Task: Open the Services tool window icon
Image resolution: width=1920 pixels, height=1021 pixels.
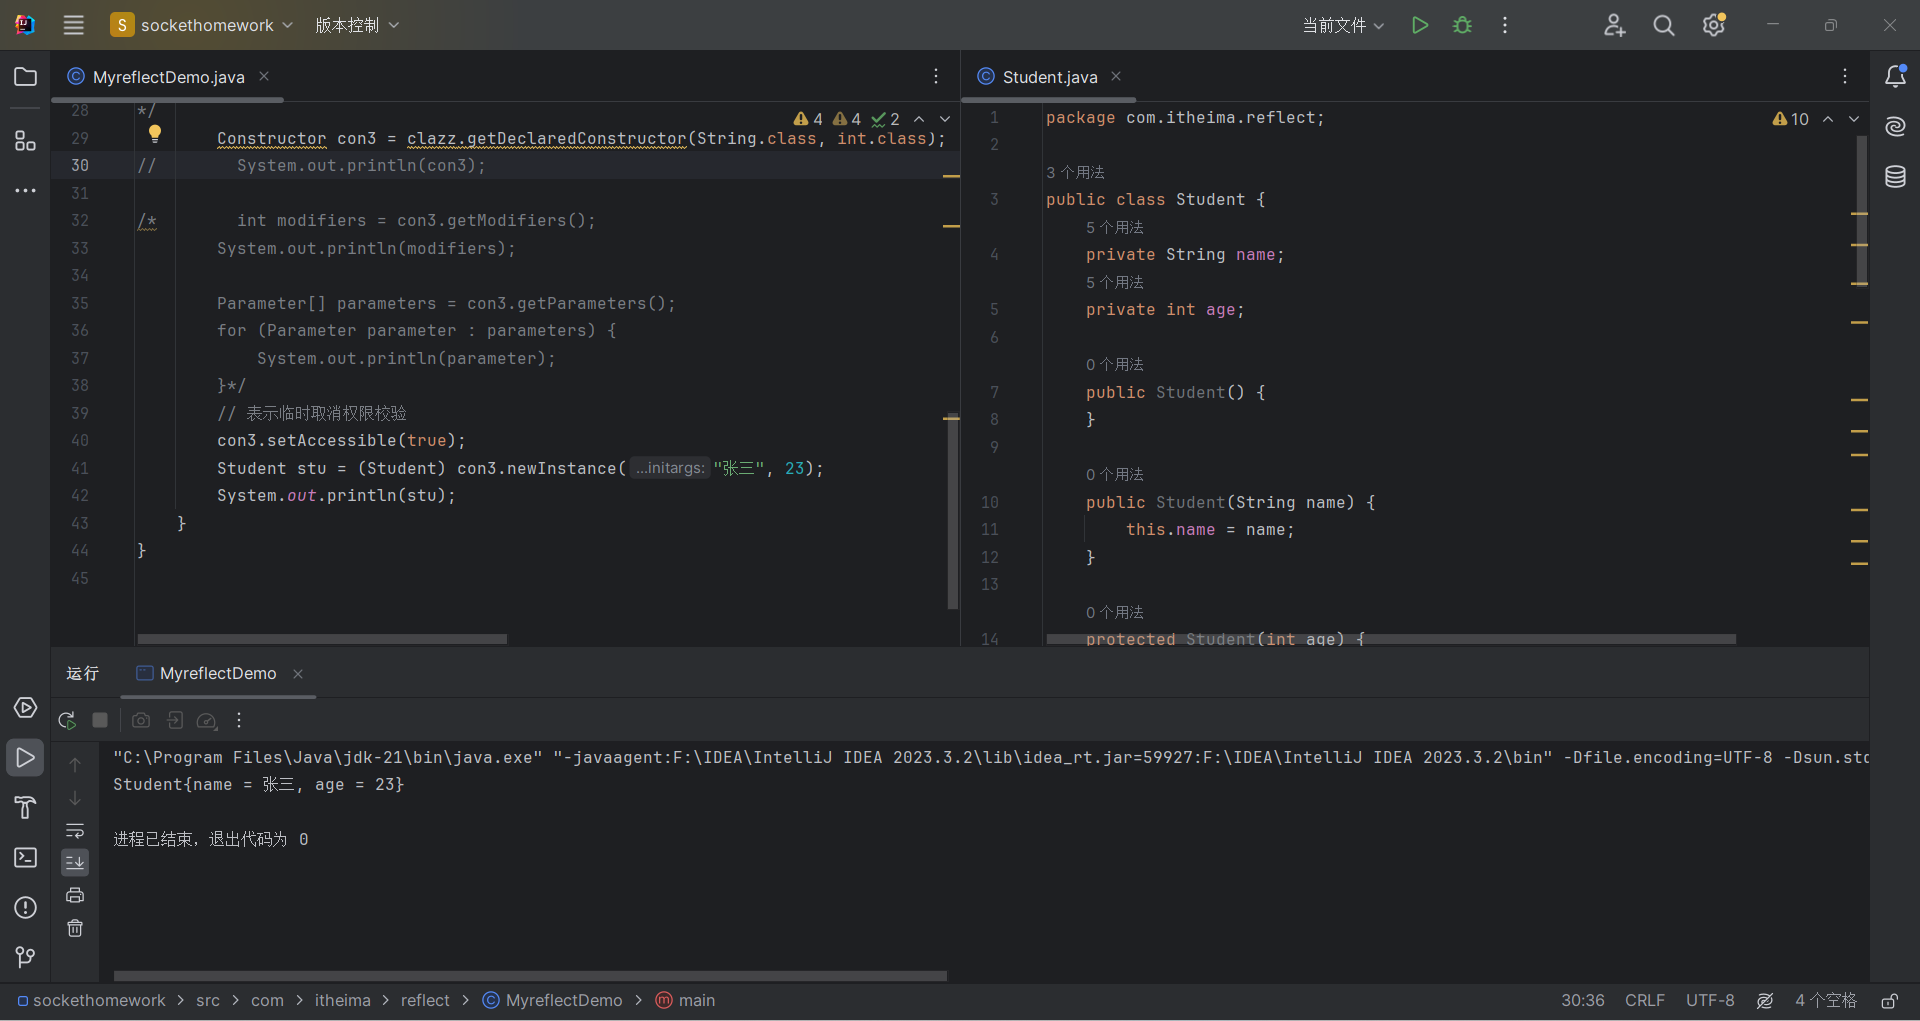Action: click(26, 708)
